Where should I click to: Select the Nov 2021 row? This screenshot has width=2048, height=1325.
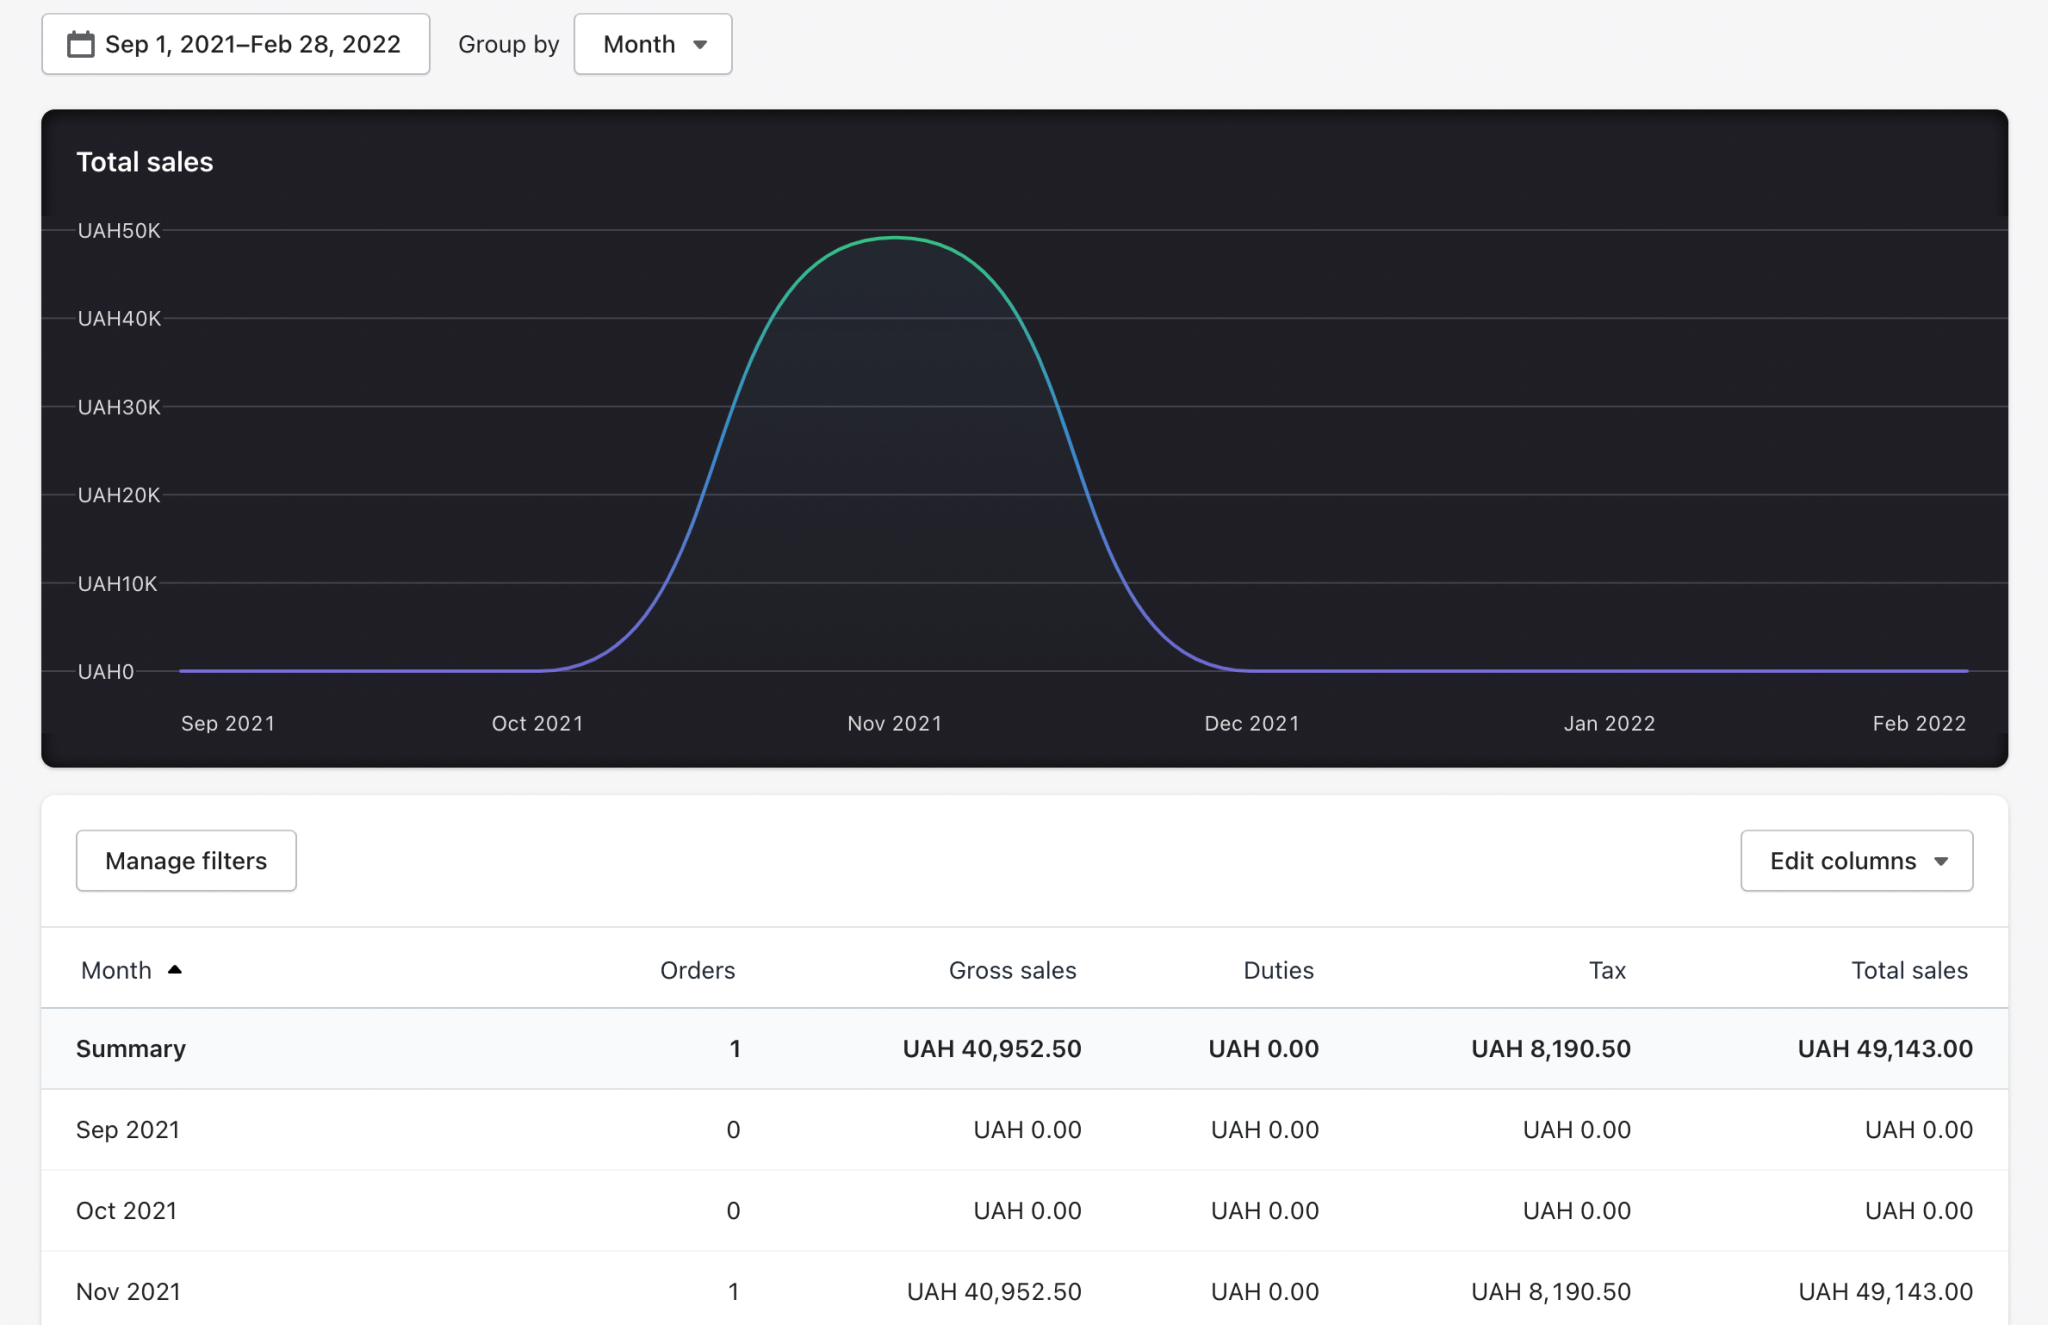coord(1024,1291)
